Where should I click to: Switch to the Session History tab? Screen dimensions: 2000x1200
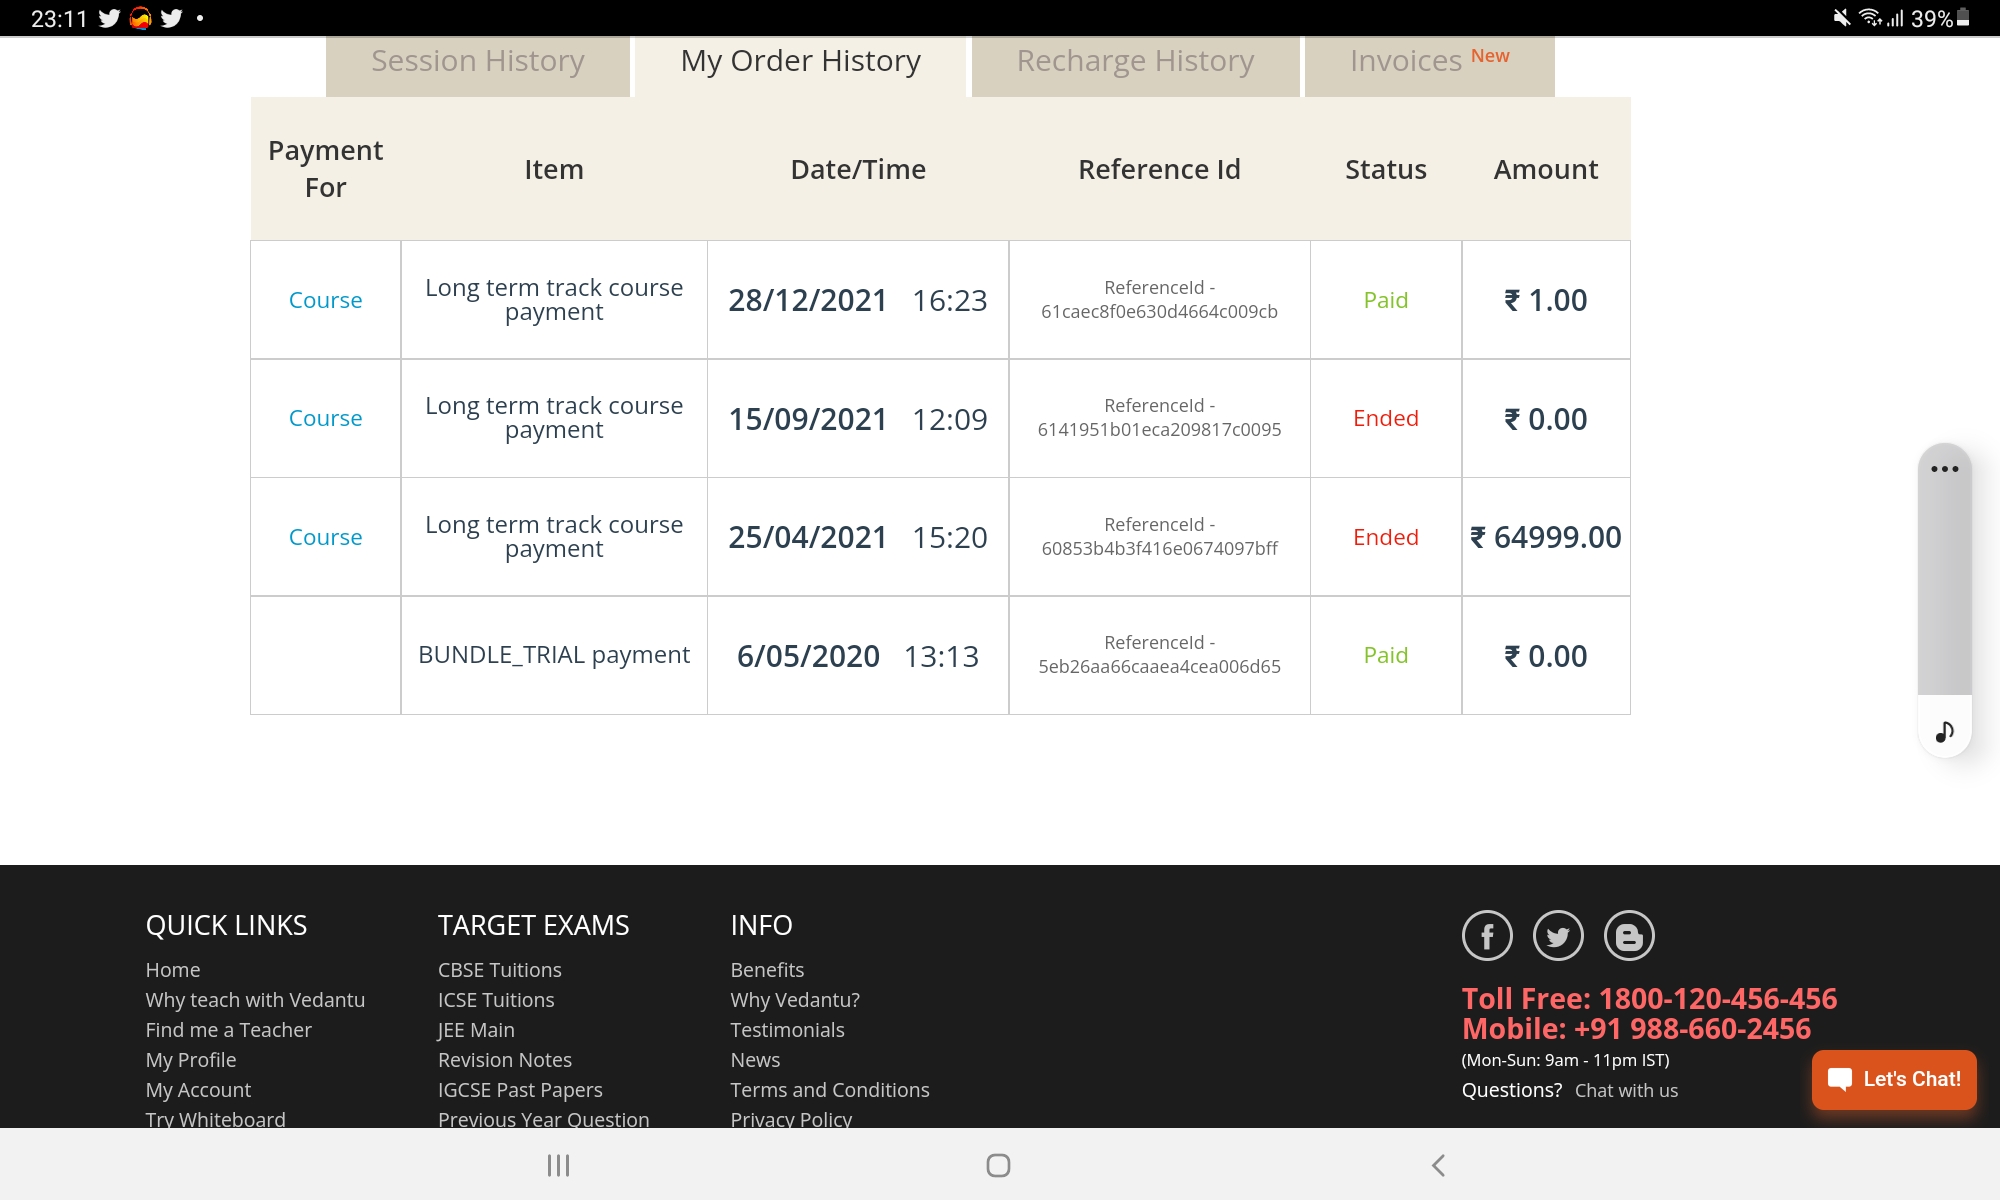(x=478, y=62)
